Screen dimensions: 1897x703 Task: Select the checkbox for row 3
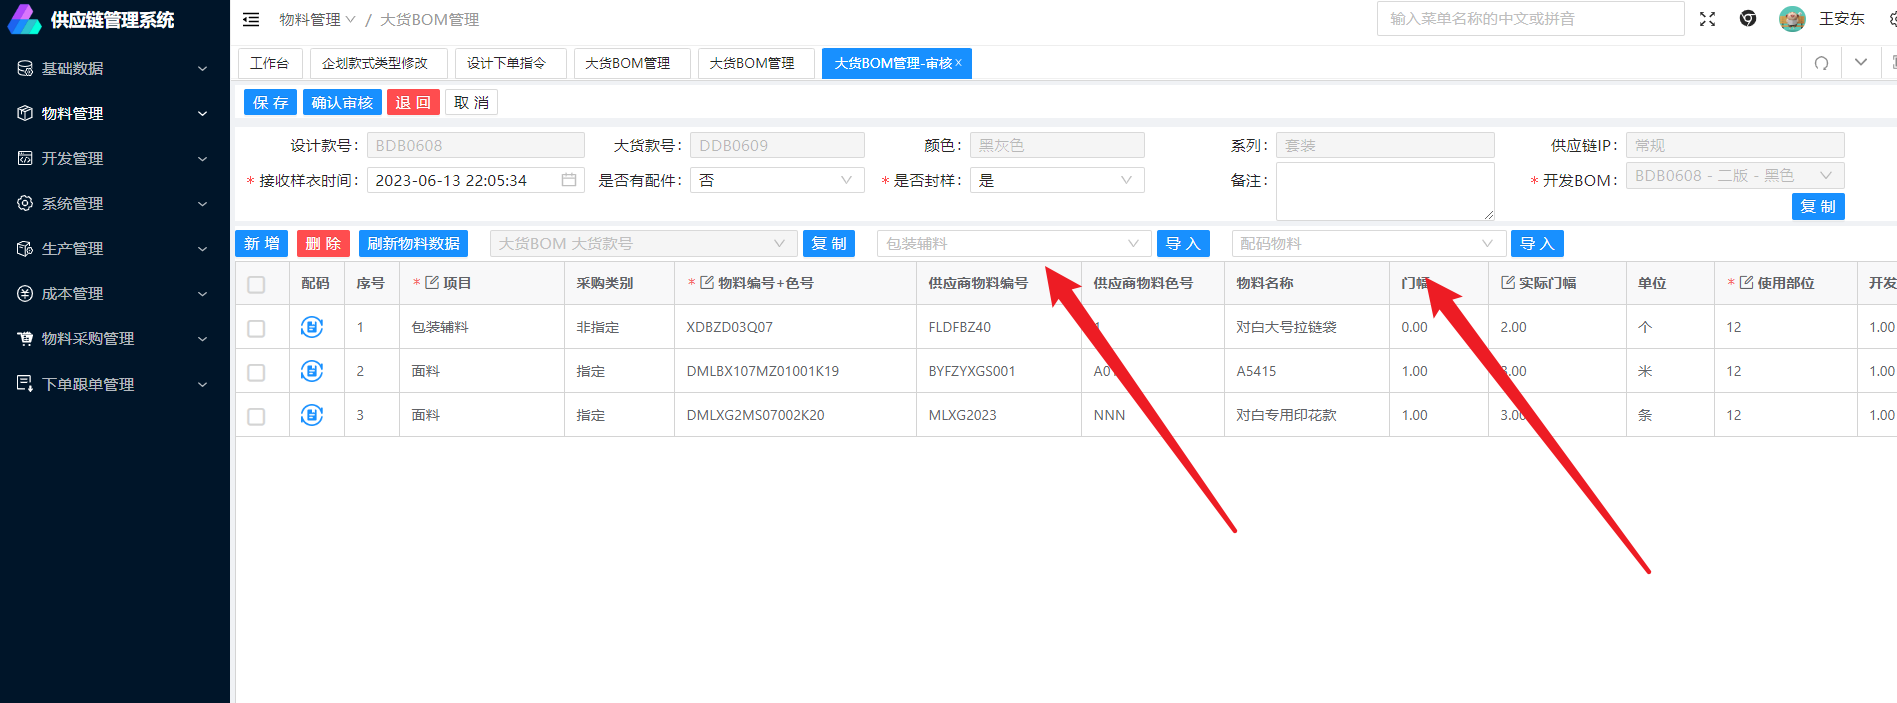[256, 416]
